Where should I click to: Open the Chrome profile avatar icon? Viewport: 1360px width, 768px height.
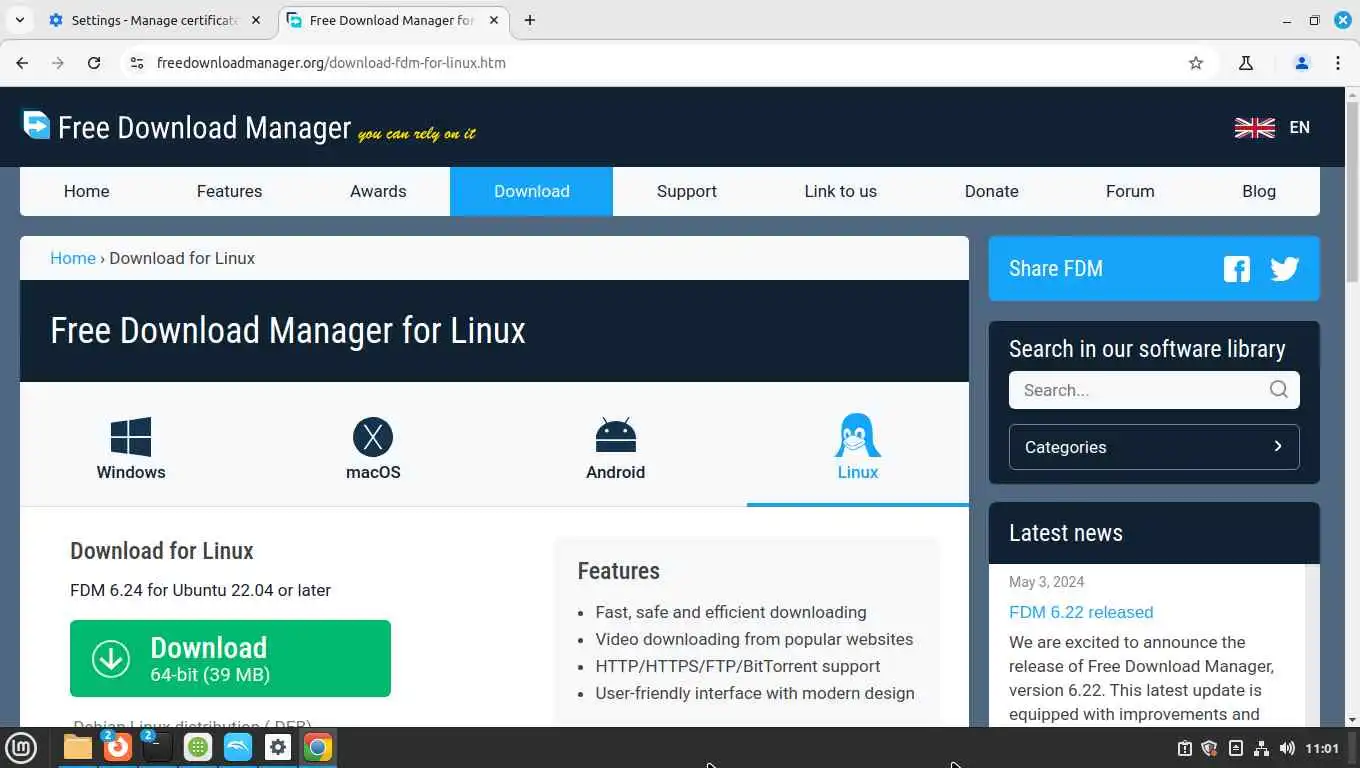(x=1302, y=63)
